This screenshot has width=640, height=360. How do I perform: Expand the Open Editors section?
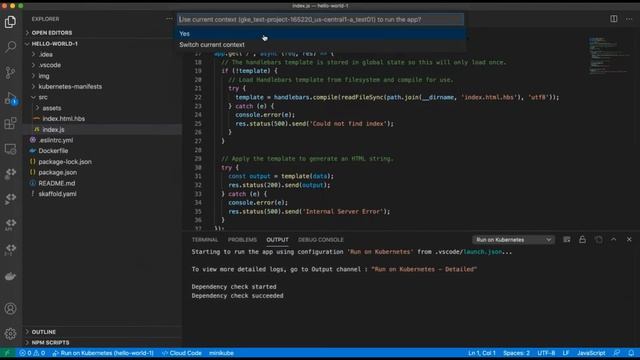[x=102, y=33]
